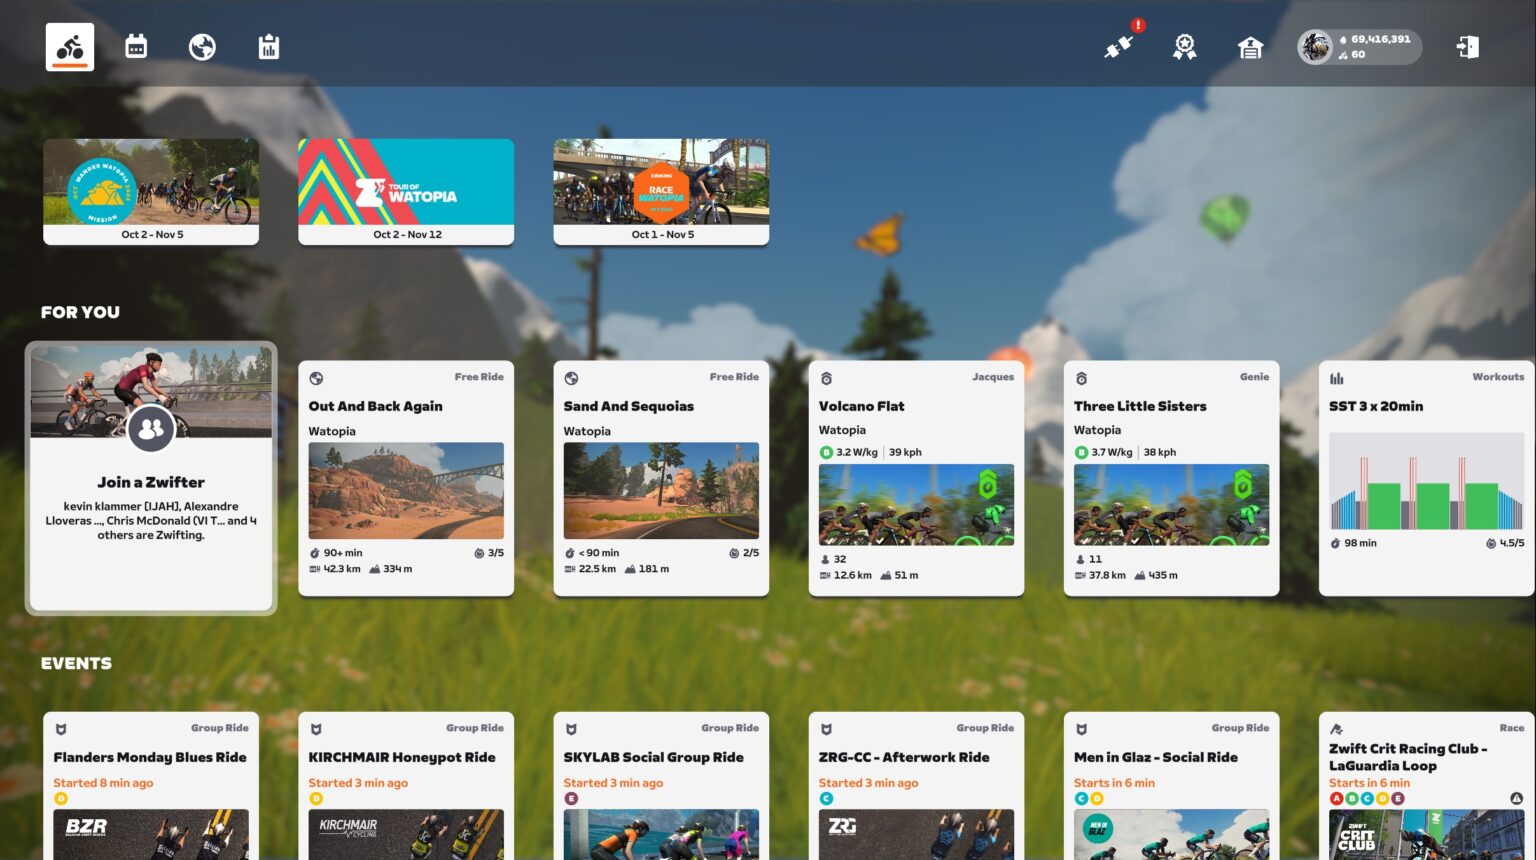Open the Events calendar icon
This screenshot has height=860, width=1536.
click(136, 46)
